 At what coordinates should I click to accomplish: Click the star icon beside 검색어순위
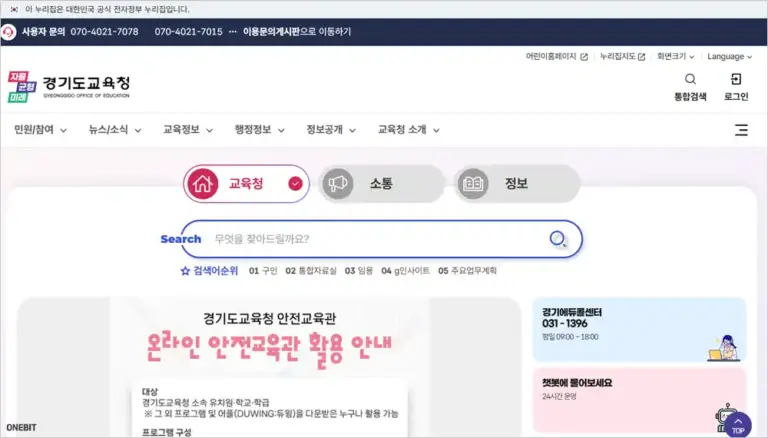(x=185, y=271)
